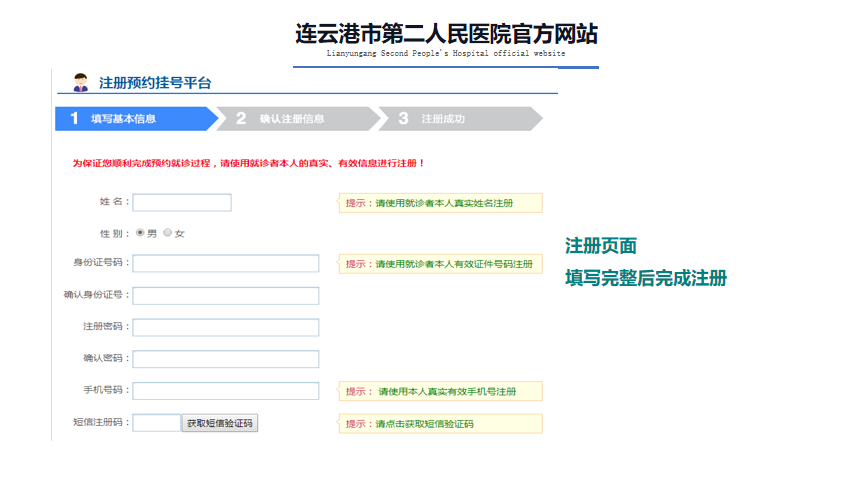862x482 pixels.
Task: Click the 手机号码 input field
Action: point(225,391)
